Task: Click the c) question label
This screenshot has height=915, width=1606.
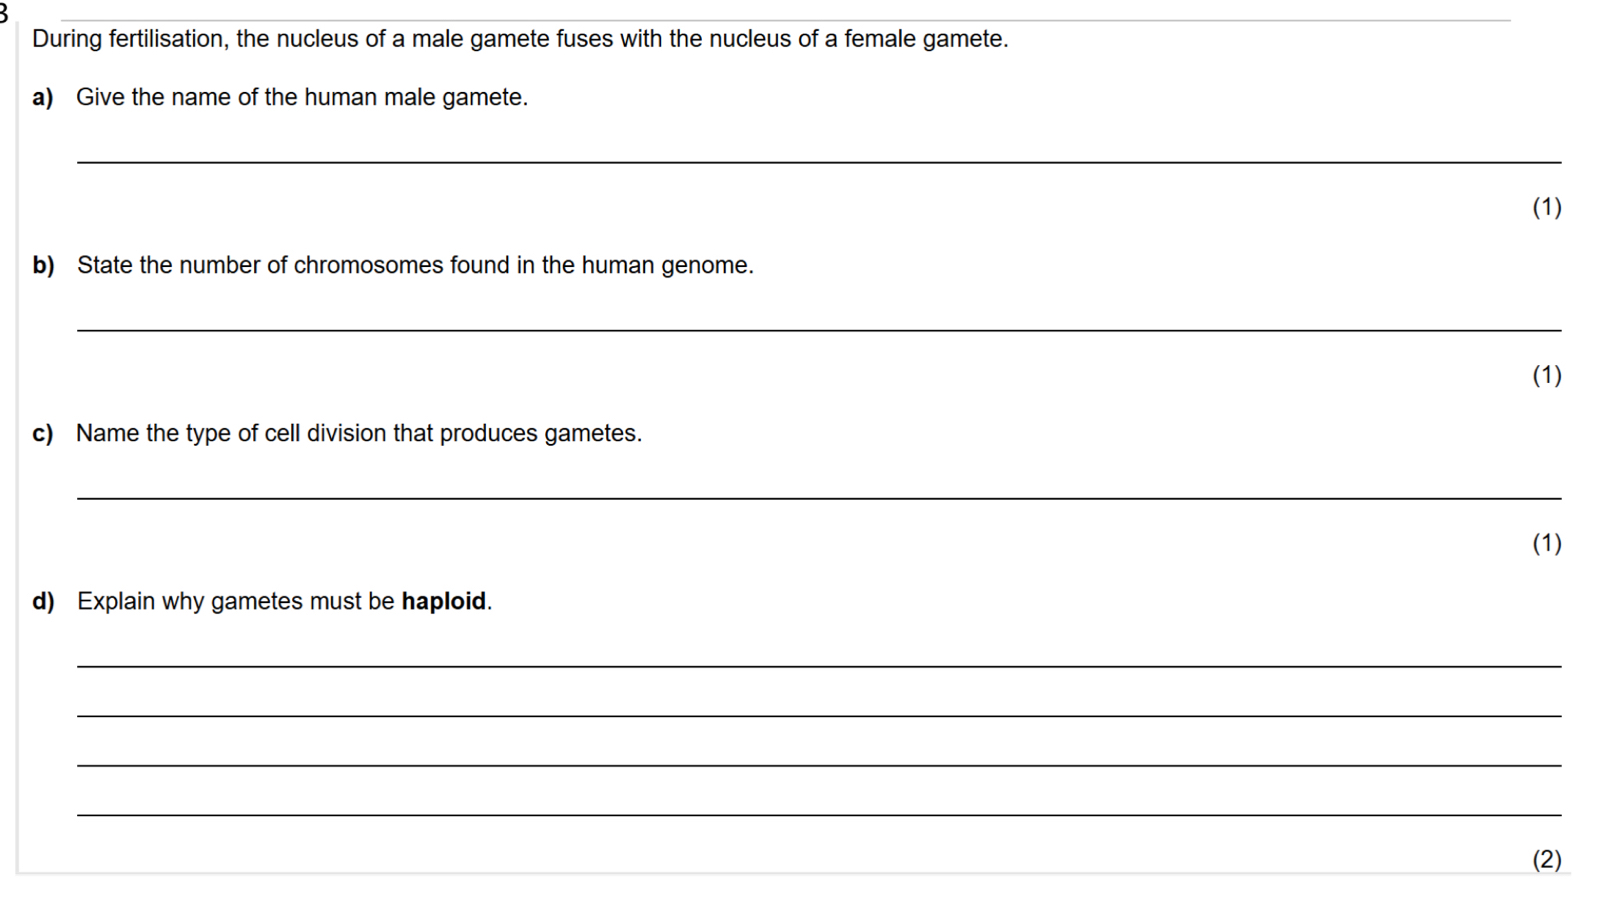Action: pyautogui.click(x=42, y=433)
